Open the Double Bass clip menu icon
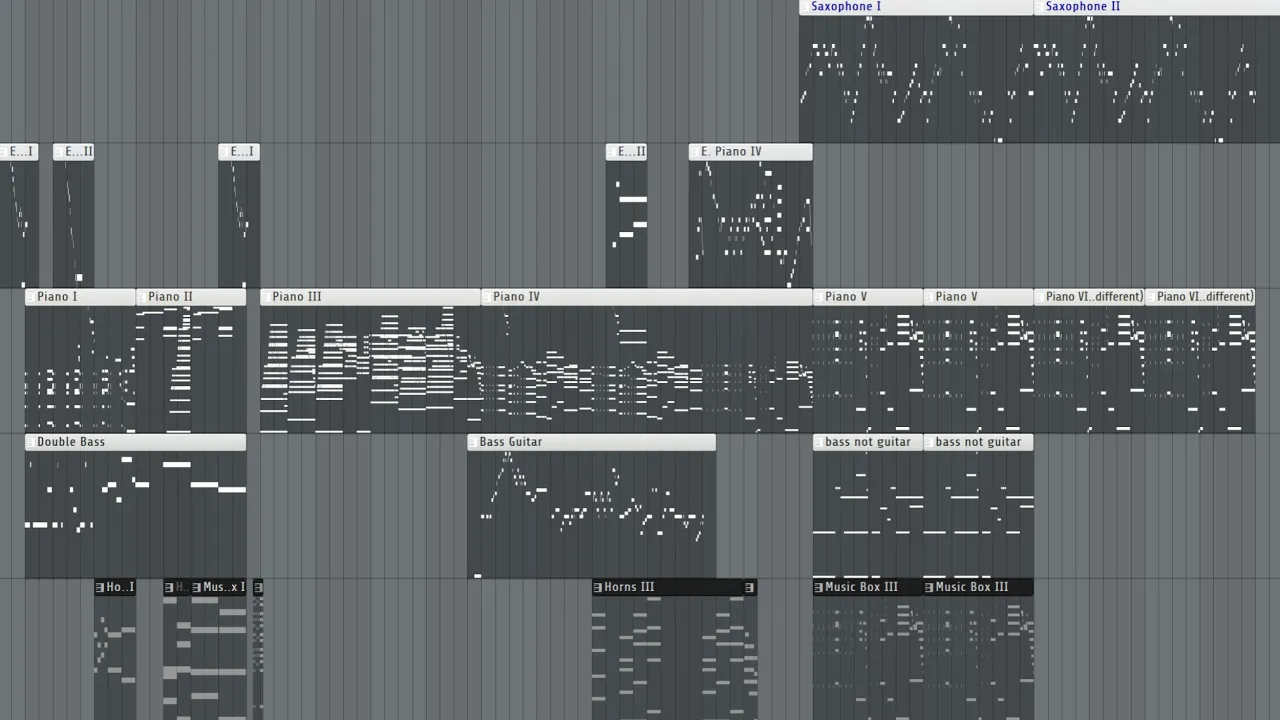Screen dimensions: 1280x720 [x=31, y=442]
